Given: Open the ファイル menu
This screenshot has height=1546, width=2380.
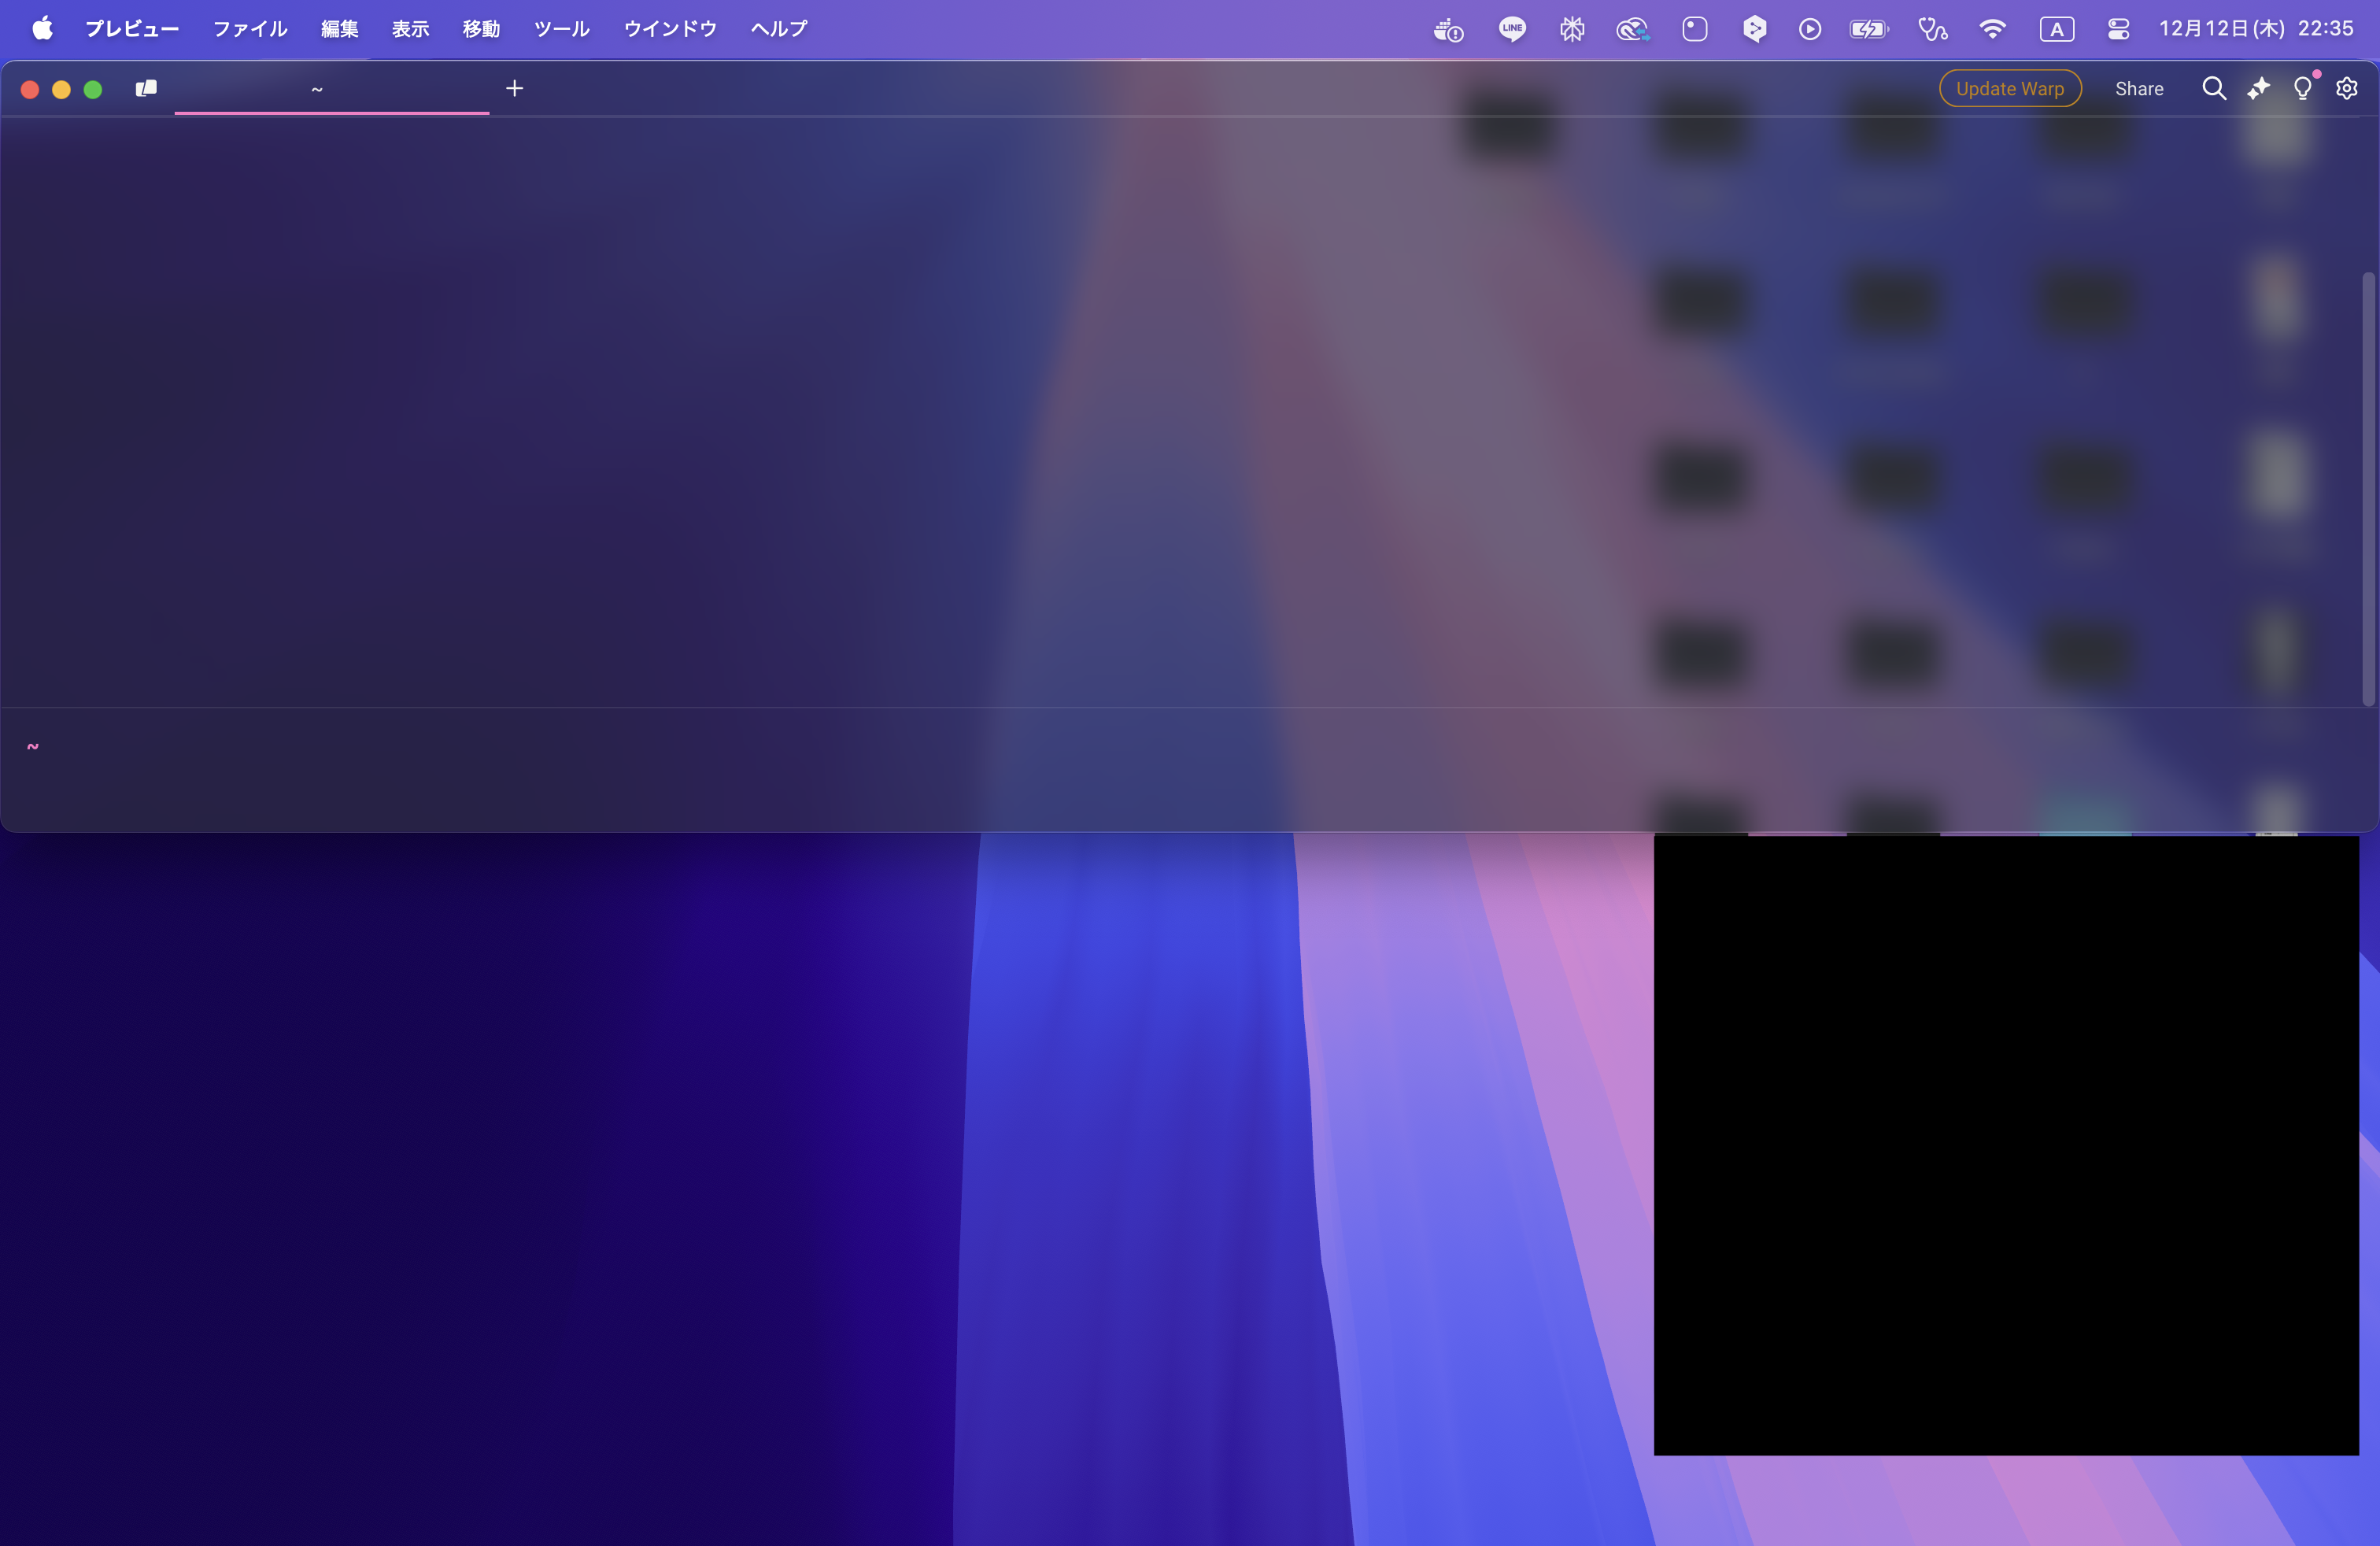Looking at the screenshot, I should click(250, 29).
